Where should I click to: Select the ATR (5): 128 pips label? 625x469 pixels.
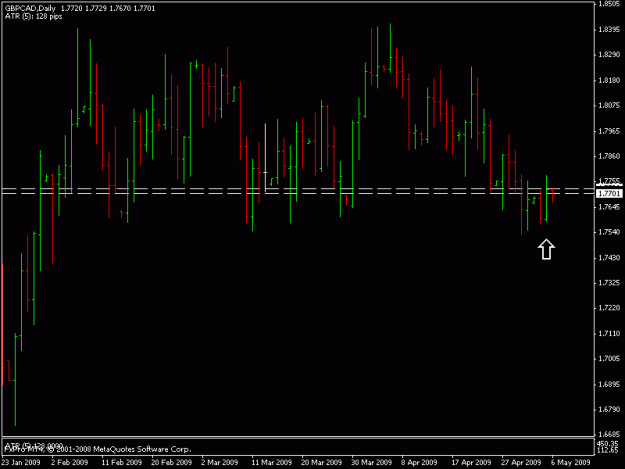[x=33, y=16]
